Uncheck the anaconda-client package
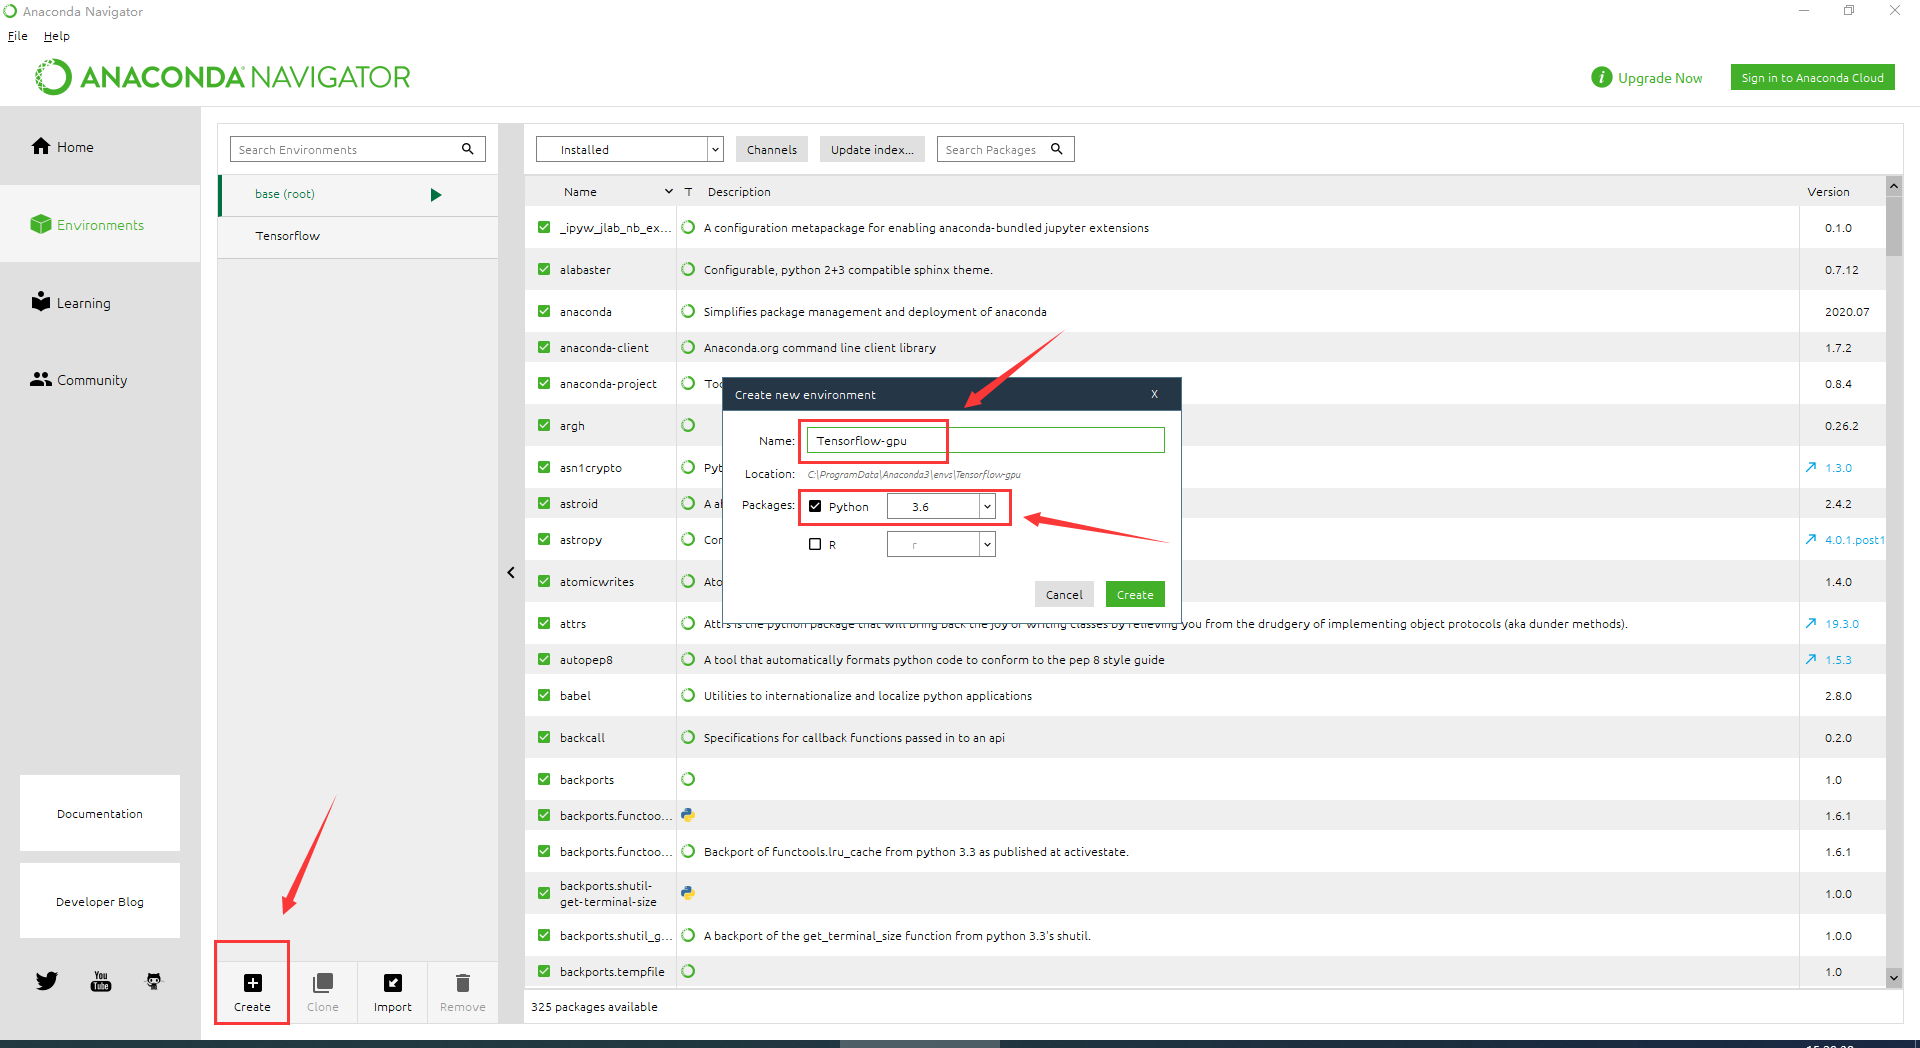 pyautogui.click(x=544, y=347)
